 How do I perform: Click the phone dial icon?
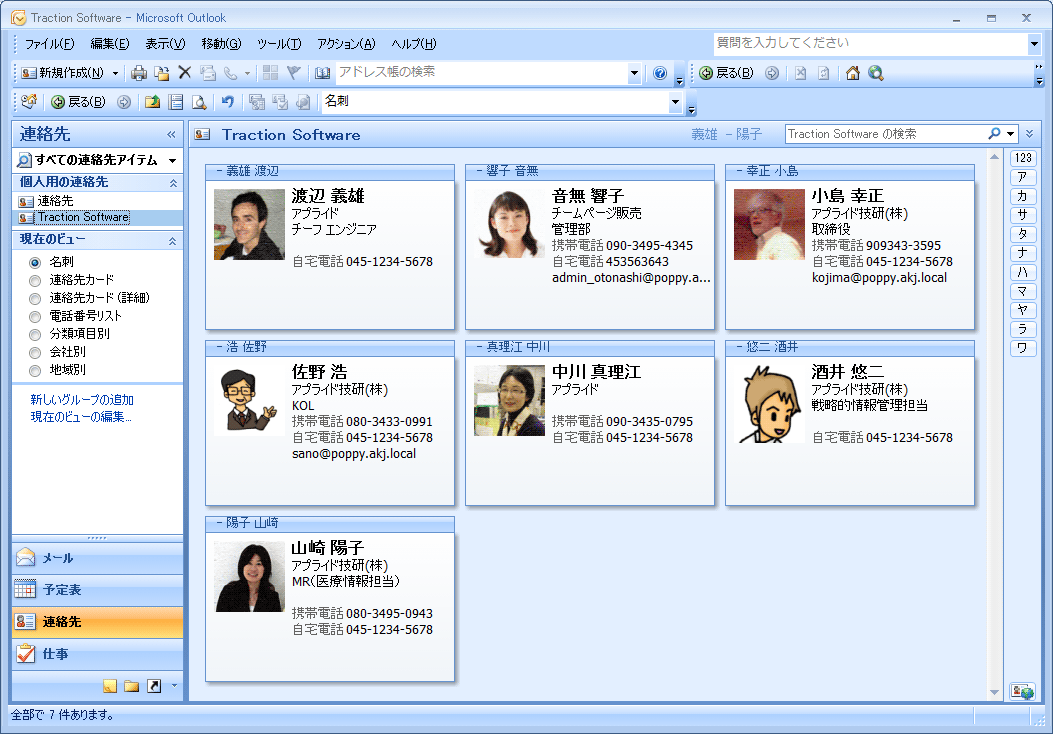click(230, 73)
